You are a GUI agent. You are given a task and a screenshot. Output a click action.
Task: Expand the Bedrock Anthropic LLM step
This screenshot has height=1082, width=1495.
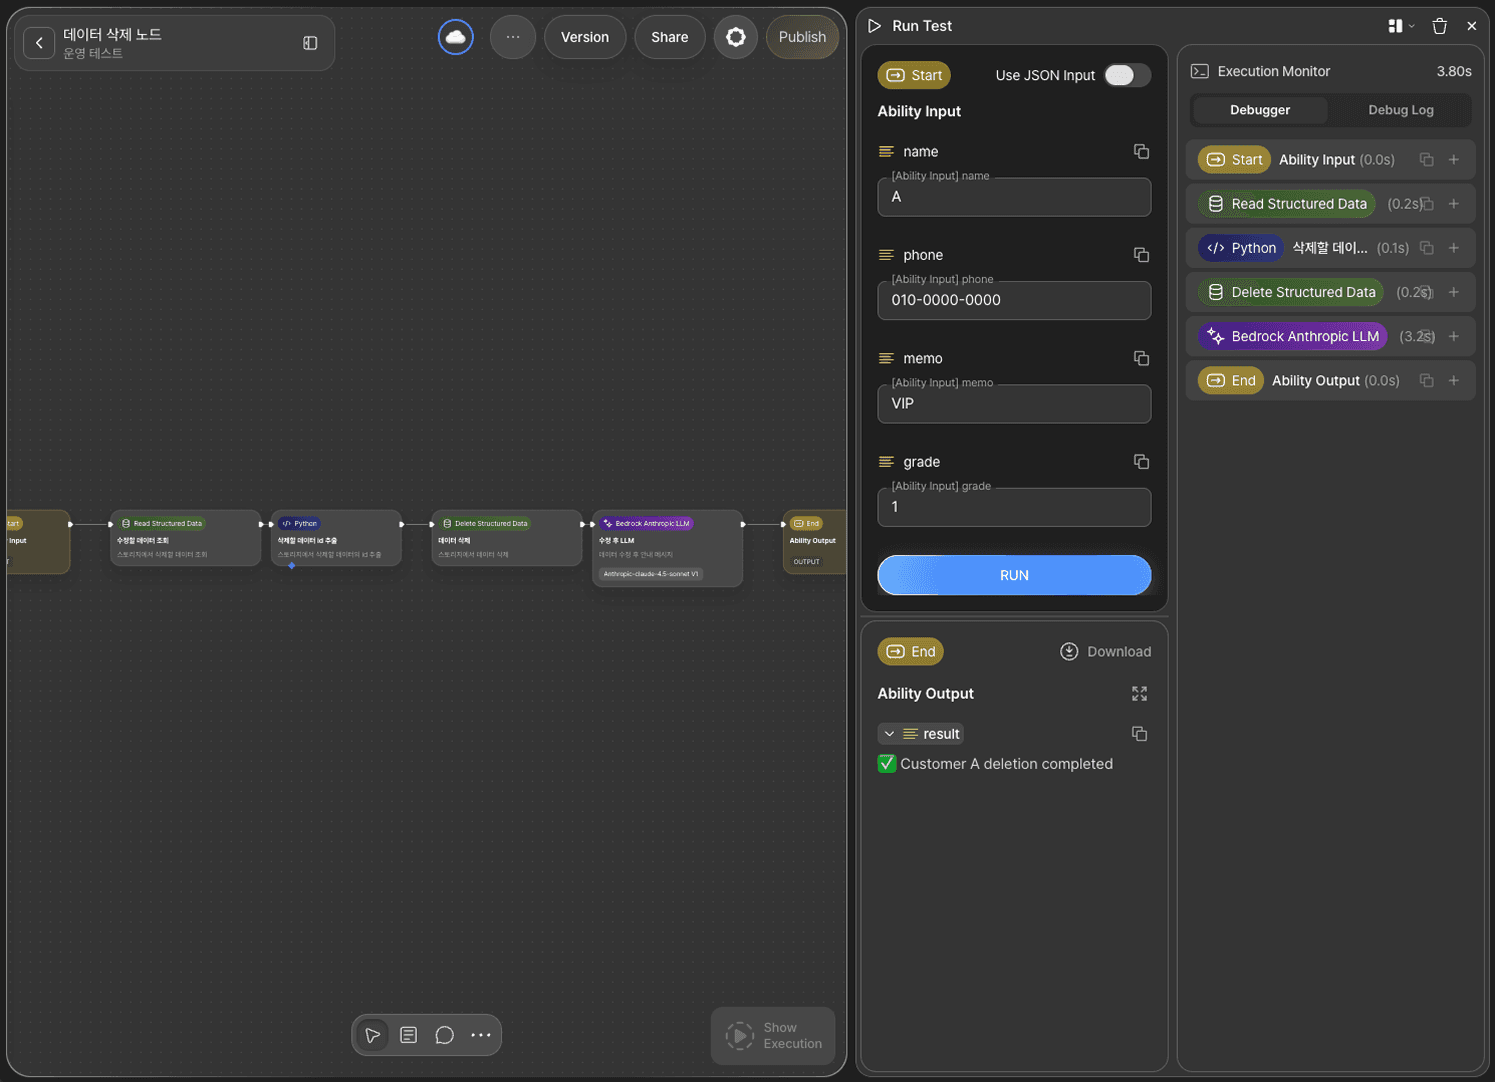1454,336
